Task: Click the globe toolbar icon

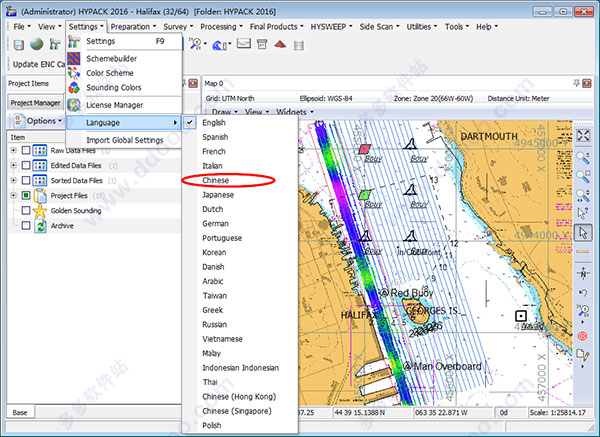Action: click(x=37, y=44)
